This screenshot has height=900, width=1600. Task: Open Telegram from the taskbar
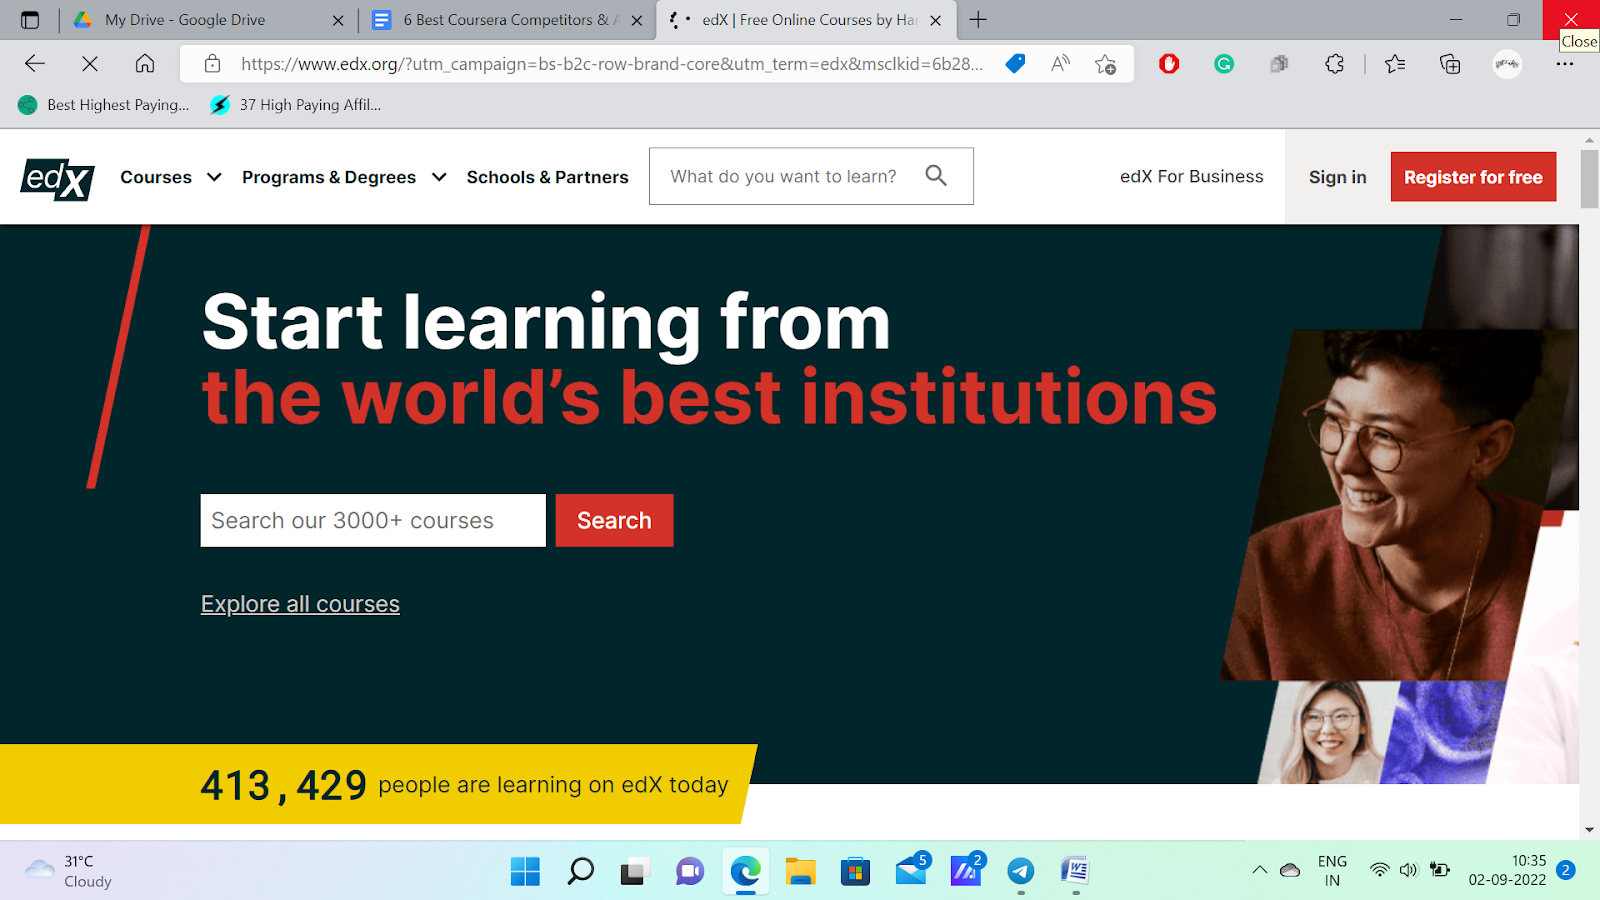1020,871
